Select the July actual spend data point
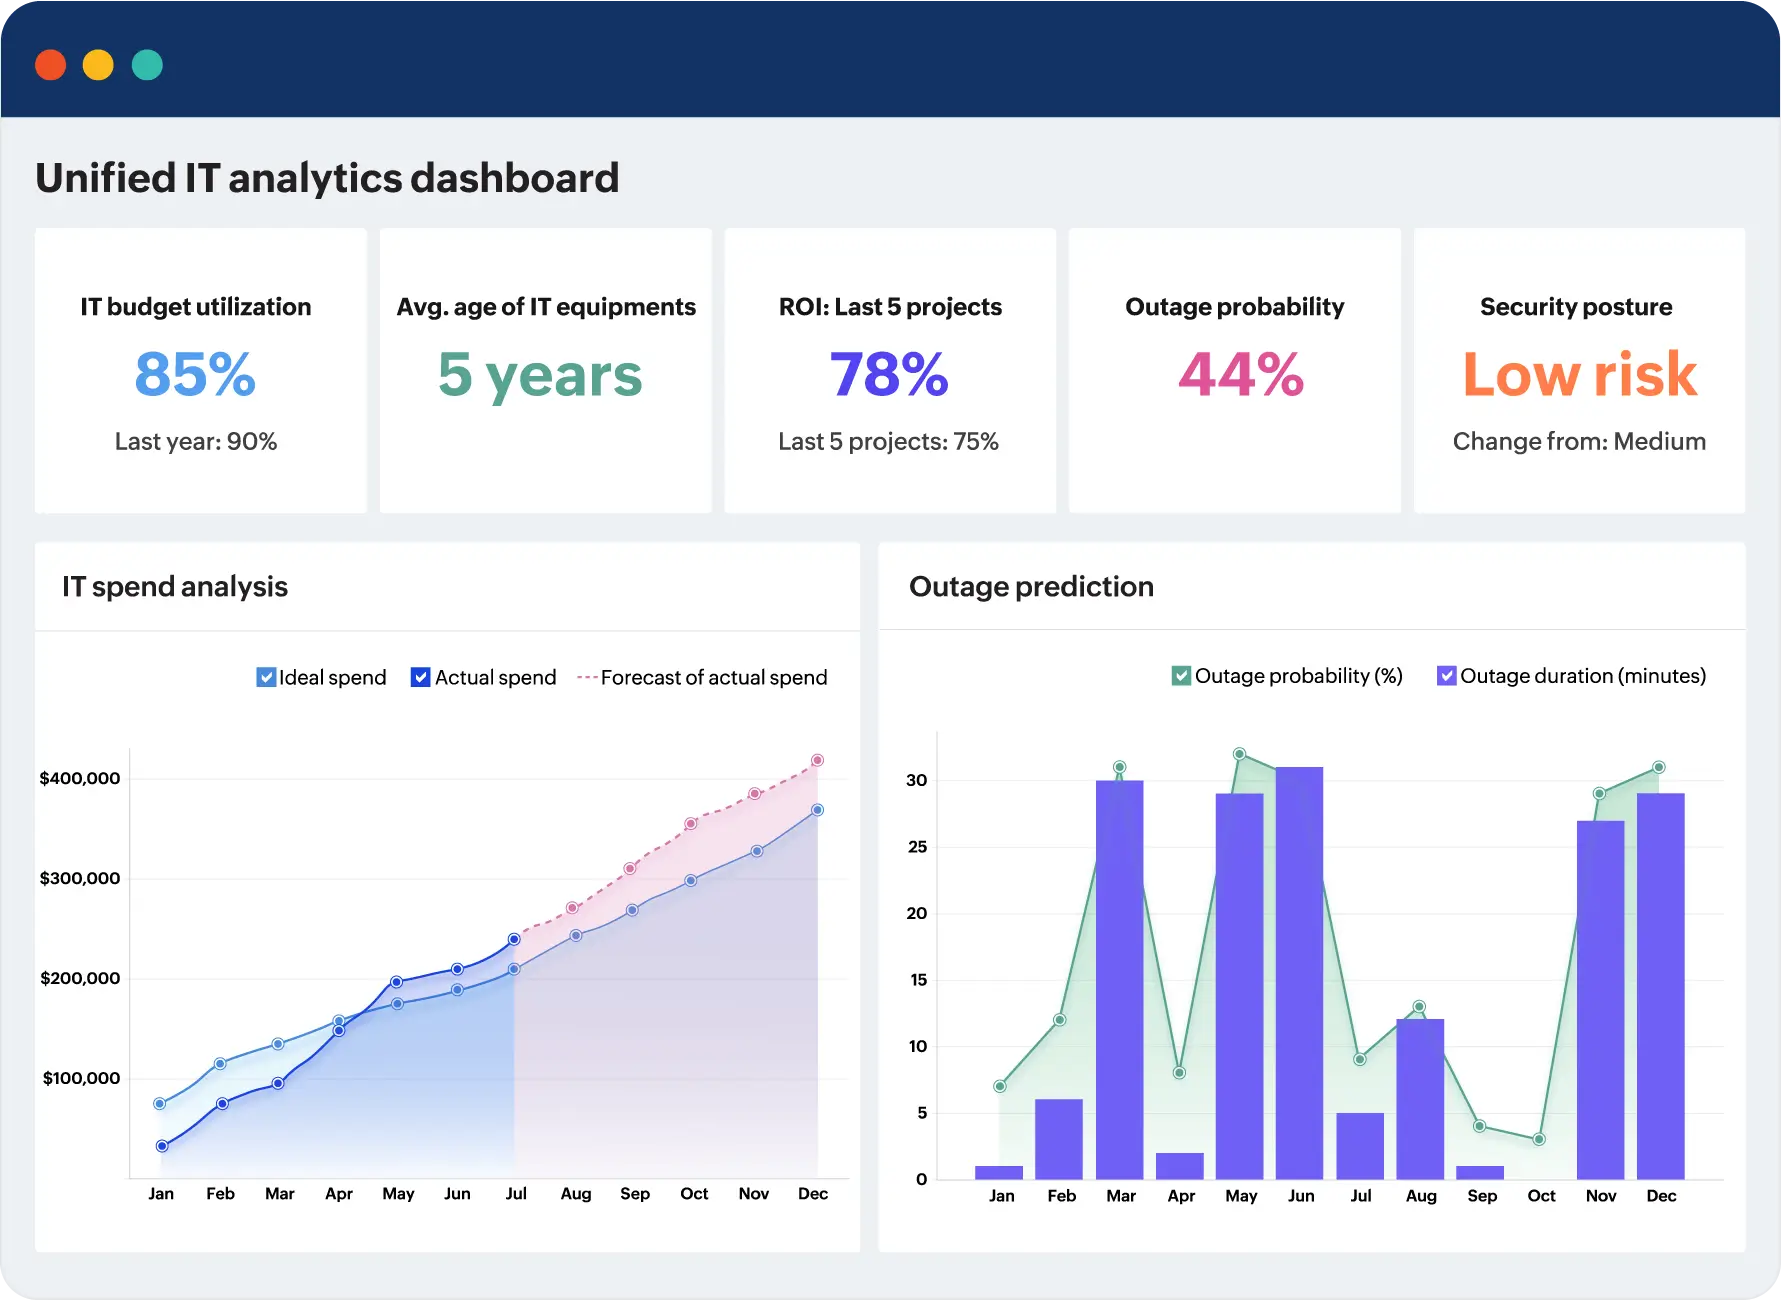 click(514, 939)
